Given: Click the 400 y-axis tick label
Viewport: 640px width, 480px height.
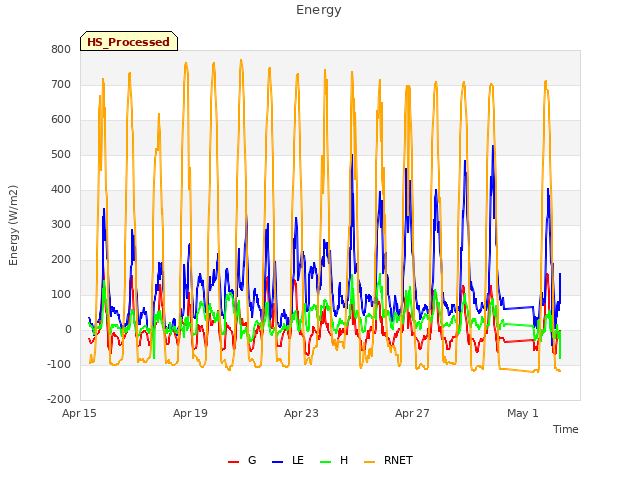Looking at the screenshot, I should tap(61, 189).
